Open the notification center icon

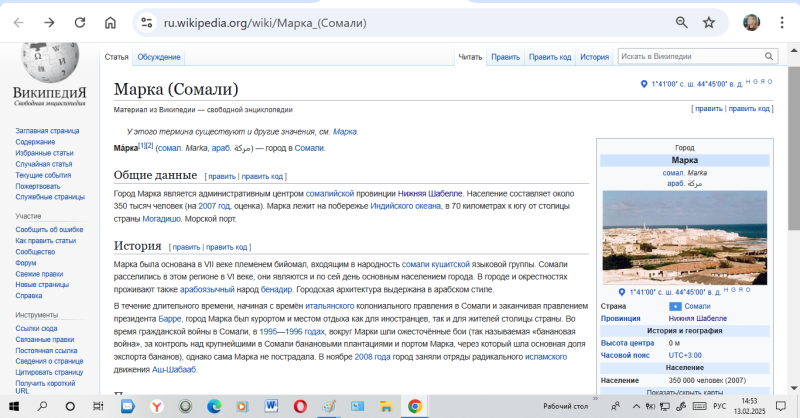[x=781, y=406]
